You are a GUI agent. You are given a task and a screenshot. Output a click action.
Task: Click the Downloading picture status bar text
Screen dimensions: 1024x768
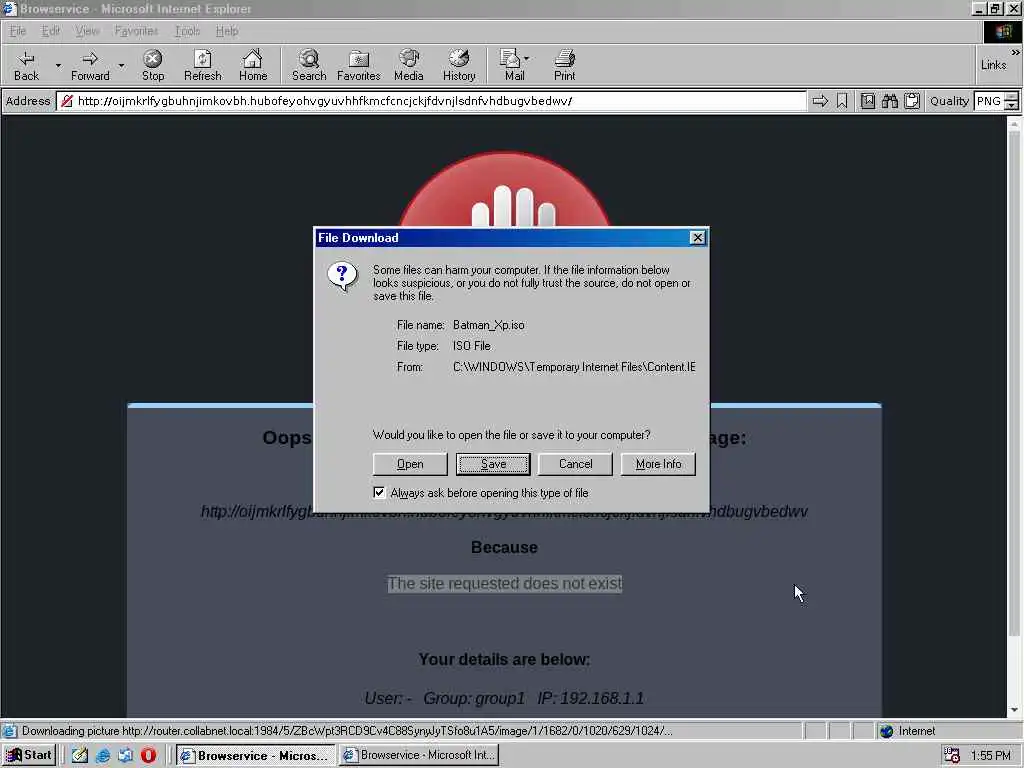[346, 731]
